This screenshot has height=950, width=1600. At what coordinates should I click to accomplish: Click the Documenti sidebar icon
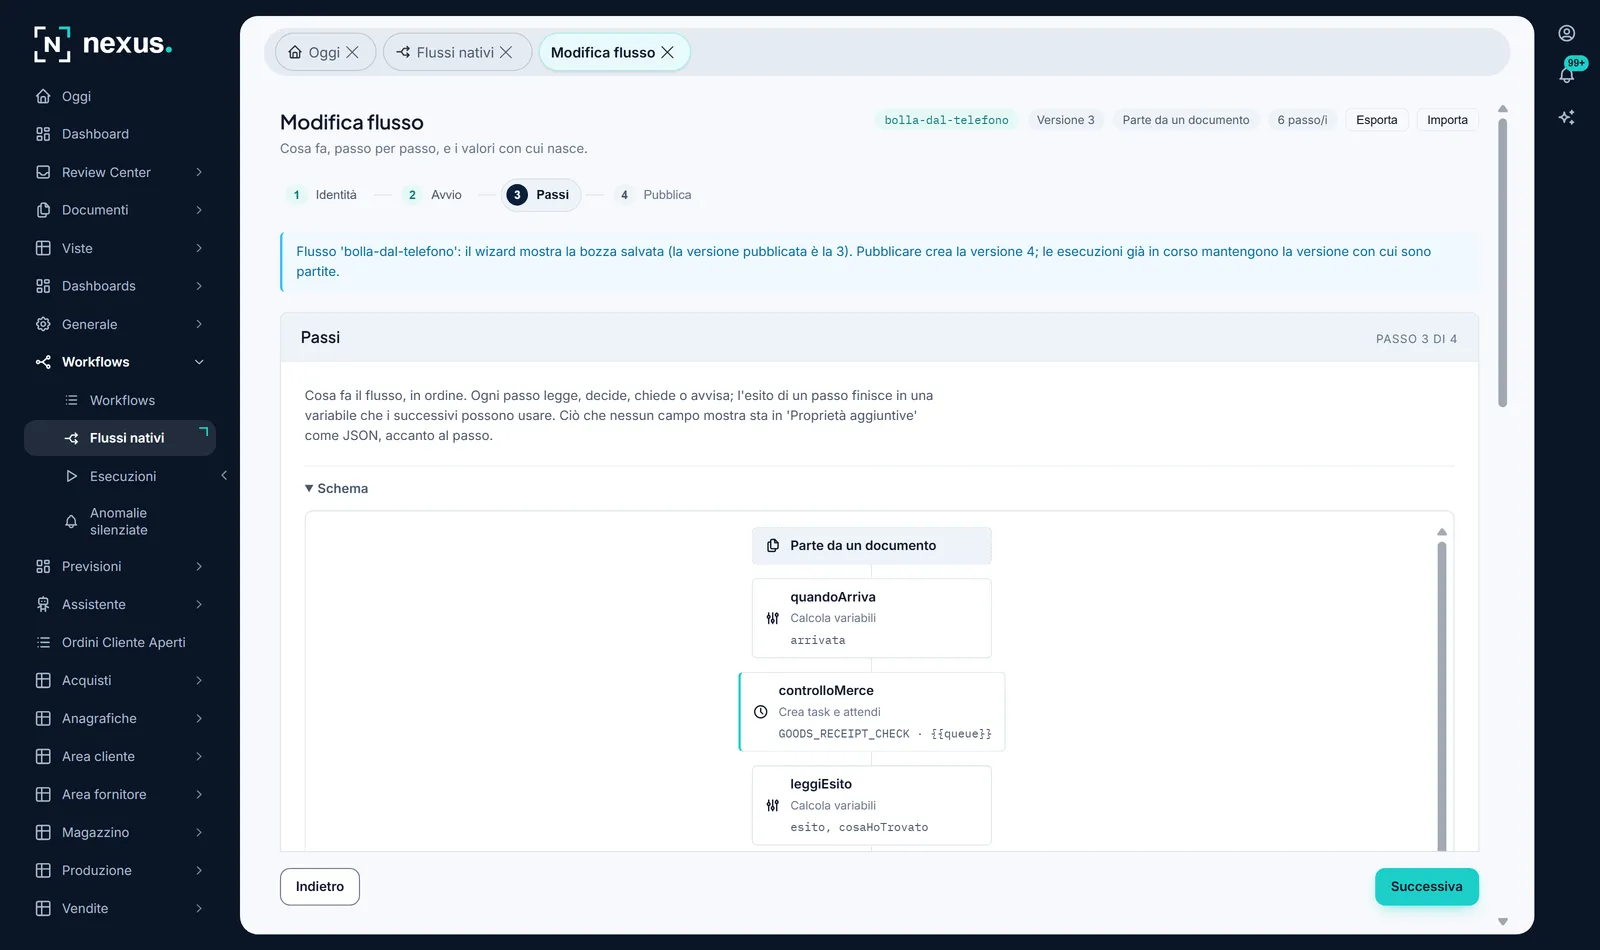(x=43, y=210)
